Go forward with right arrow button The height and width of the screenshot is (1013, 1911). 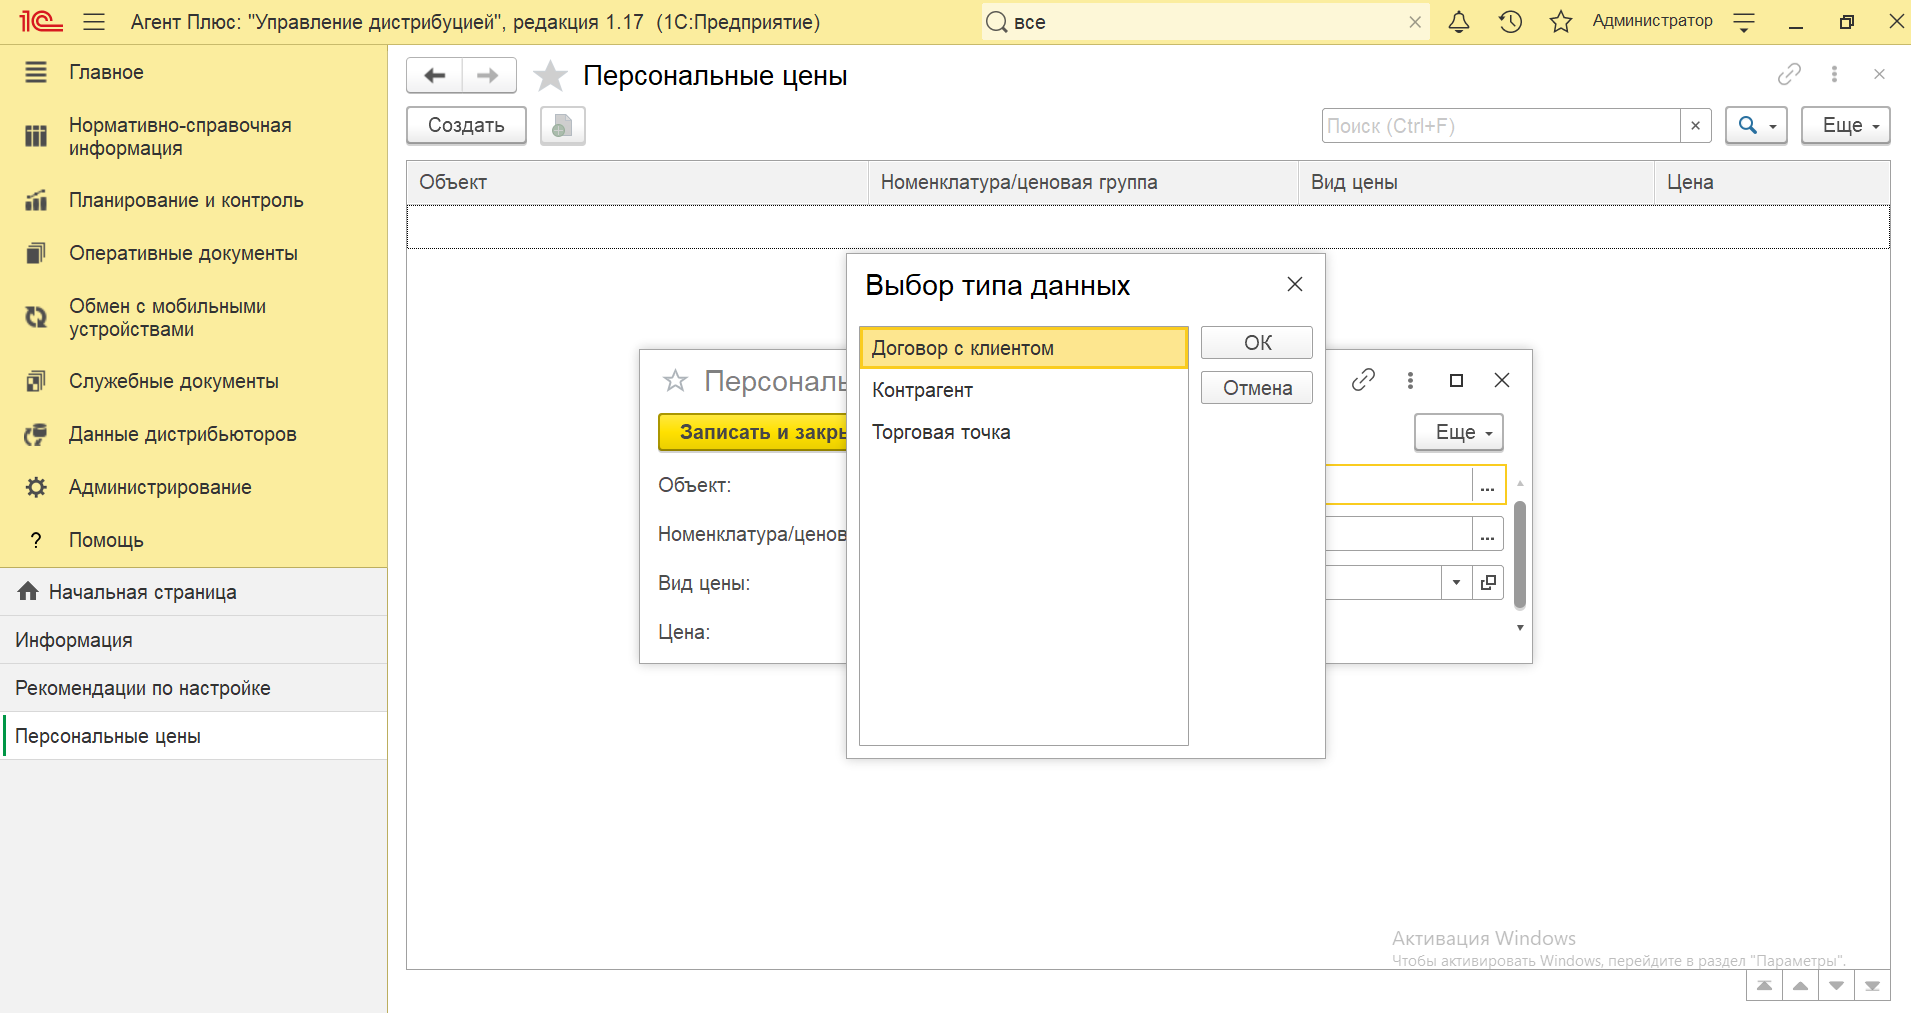coord(488,75)
